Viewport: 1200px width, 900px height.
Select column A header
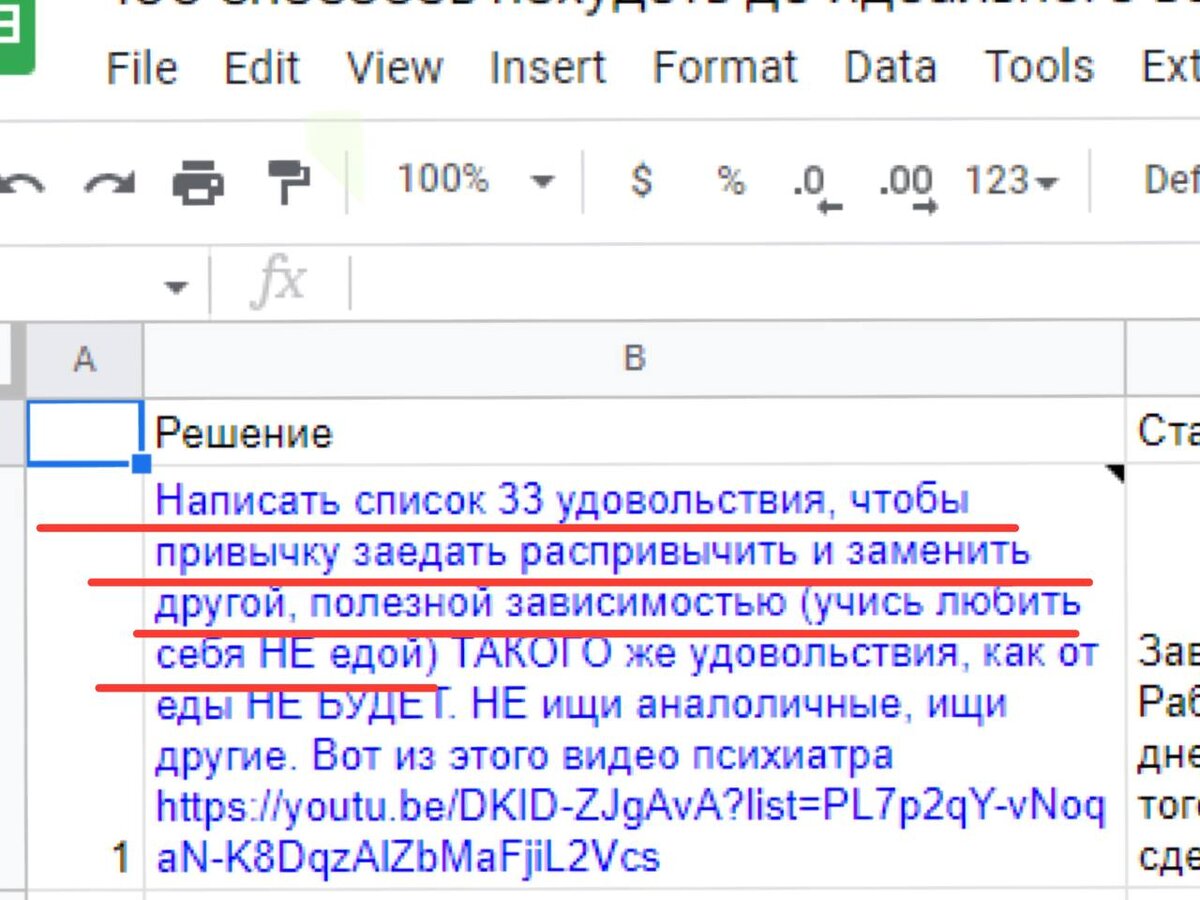(85, 357)
